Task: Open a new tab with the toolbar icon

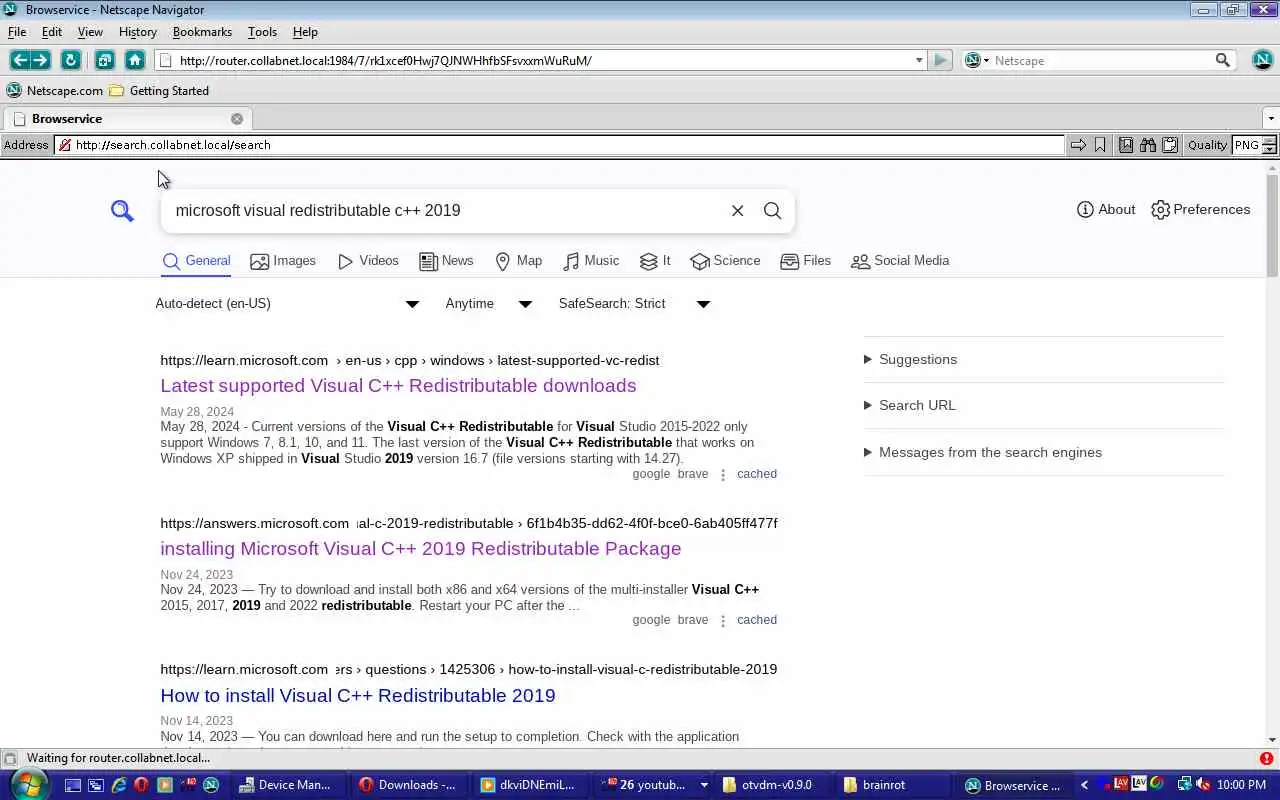Action: (104, 60)
